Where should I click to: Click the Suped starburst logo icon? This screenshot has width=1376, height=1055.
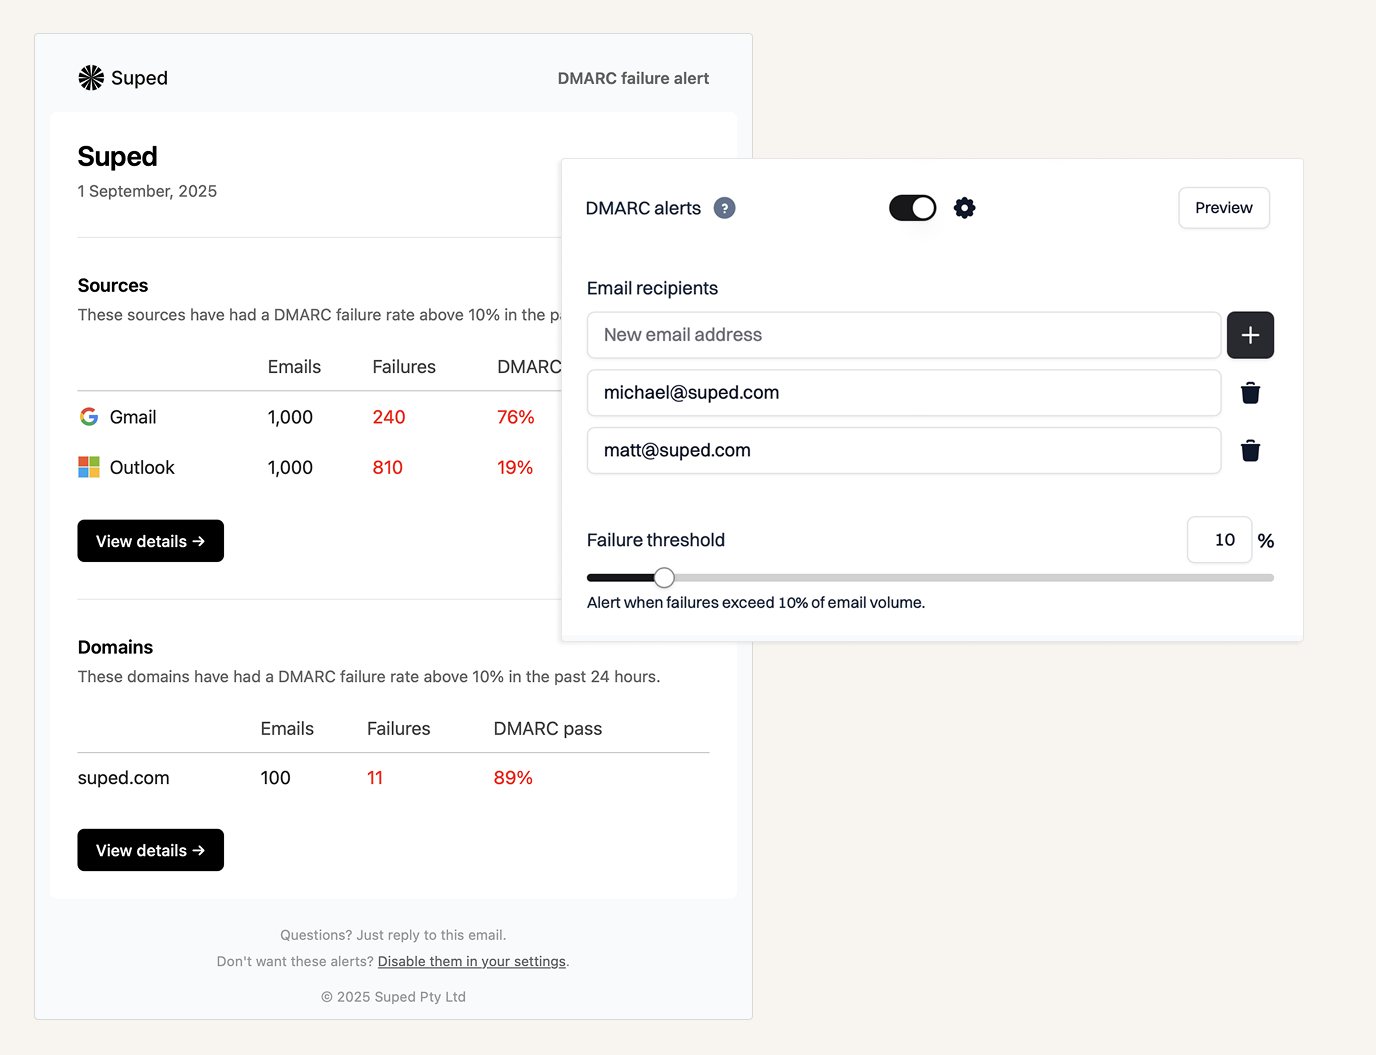[91, 78]
